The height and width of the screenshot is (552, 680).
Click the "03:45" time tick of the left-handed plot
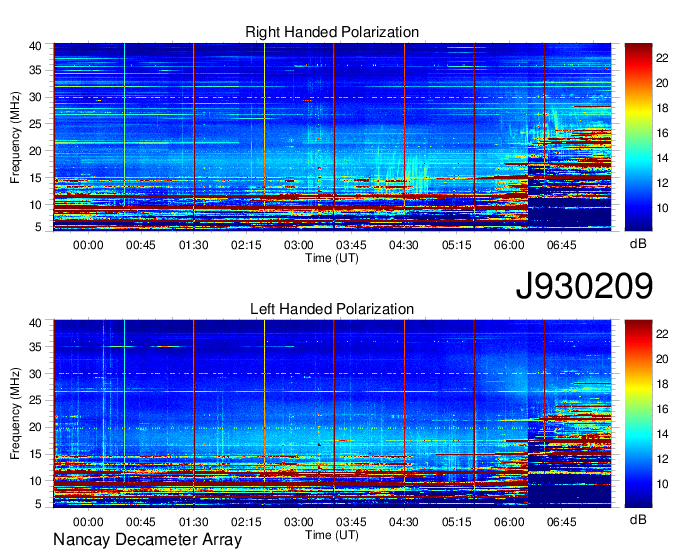pyautogui.click(x=351, y=522)
